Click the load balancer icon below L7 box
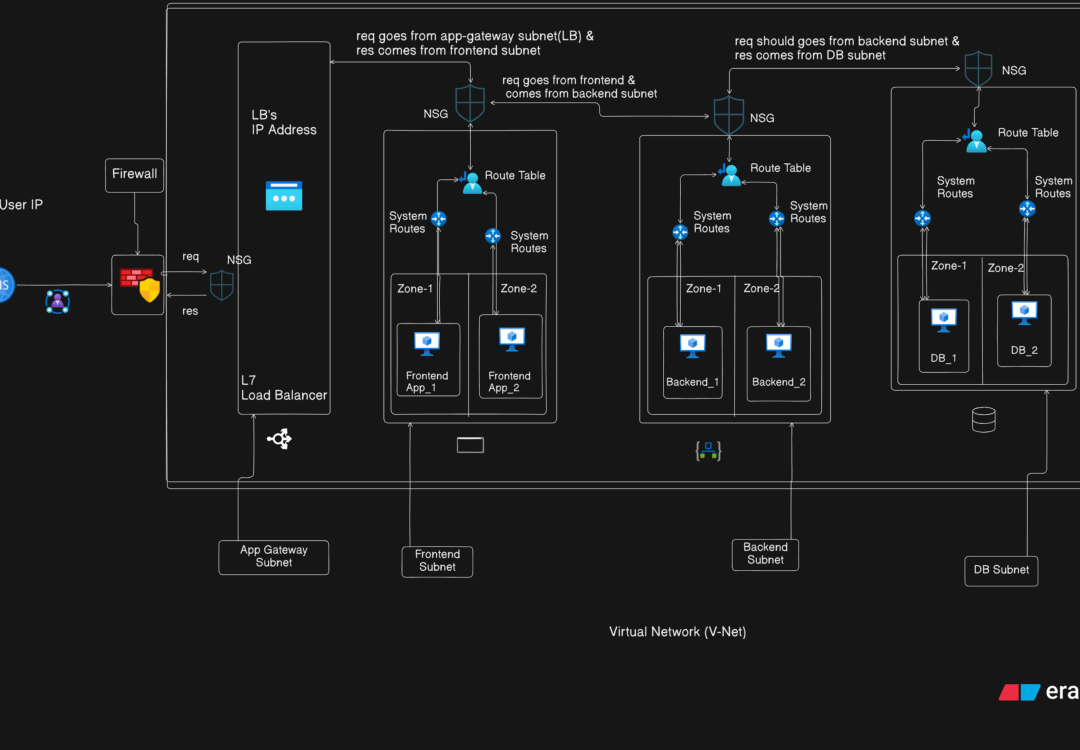Screen dimensions: 1080x750 [280, 438]
